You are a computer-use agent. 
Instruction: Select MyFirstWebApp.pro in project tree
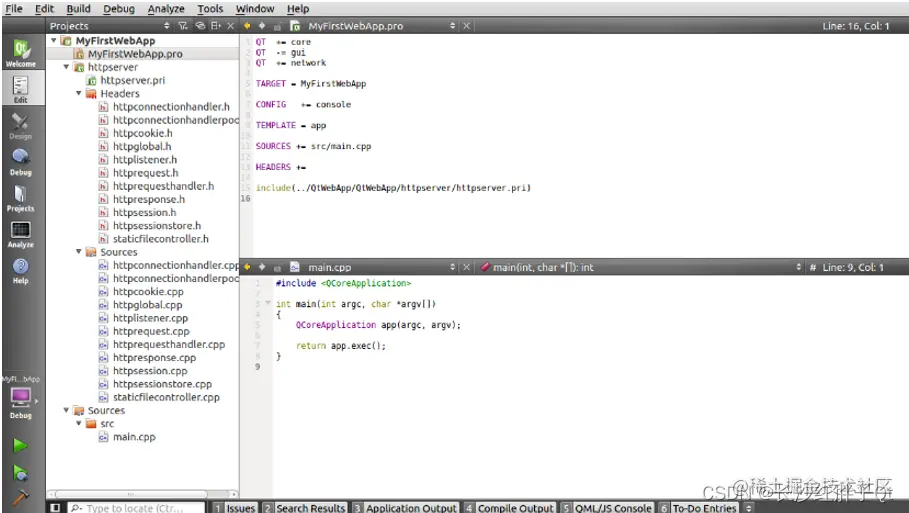point(136,54)
